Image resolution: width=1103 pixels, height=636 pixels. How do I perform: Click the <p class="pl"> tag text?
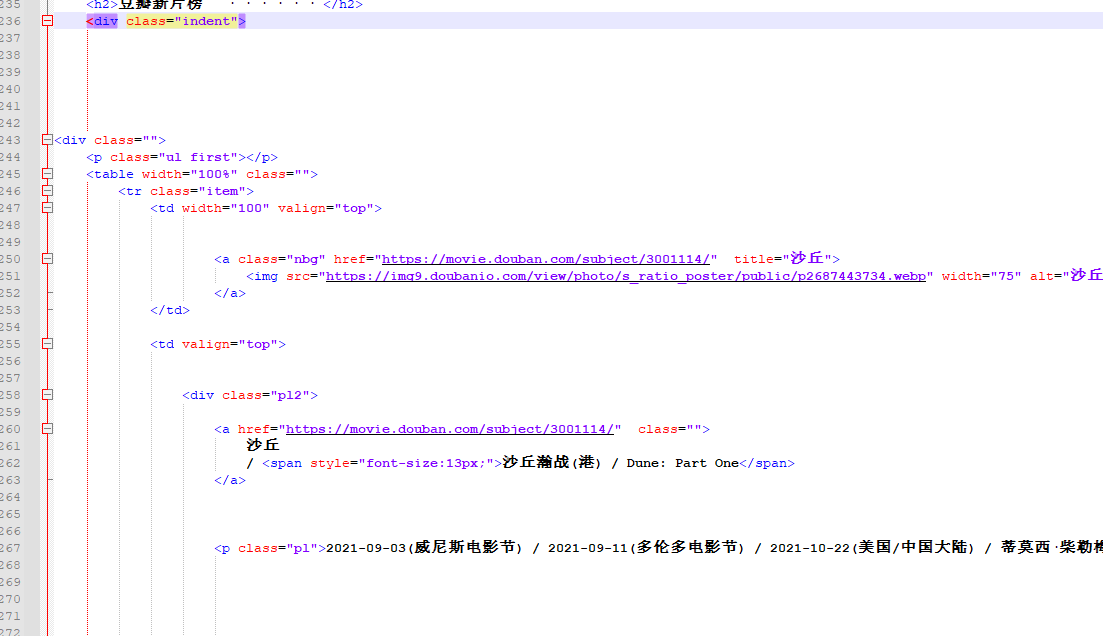(270, 548)
